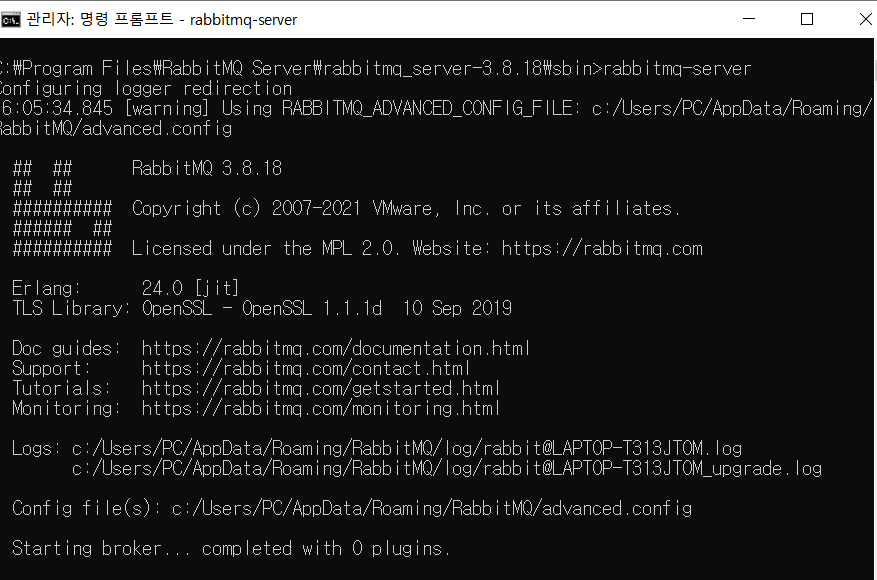
Task: Click the typed 'rabbitmq-server' command at the prompt
Action: [677, 68]
